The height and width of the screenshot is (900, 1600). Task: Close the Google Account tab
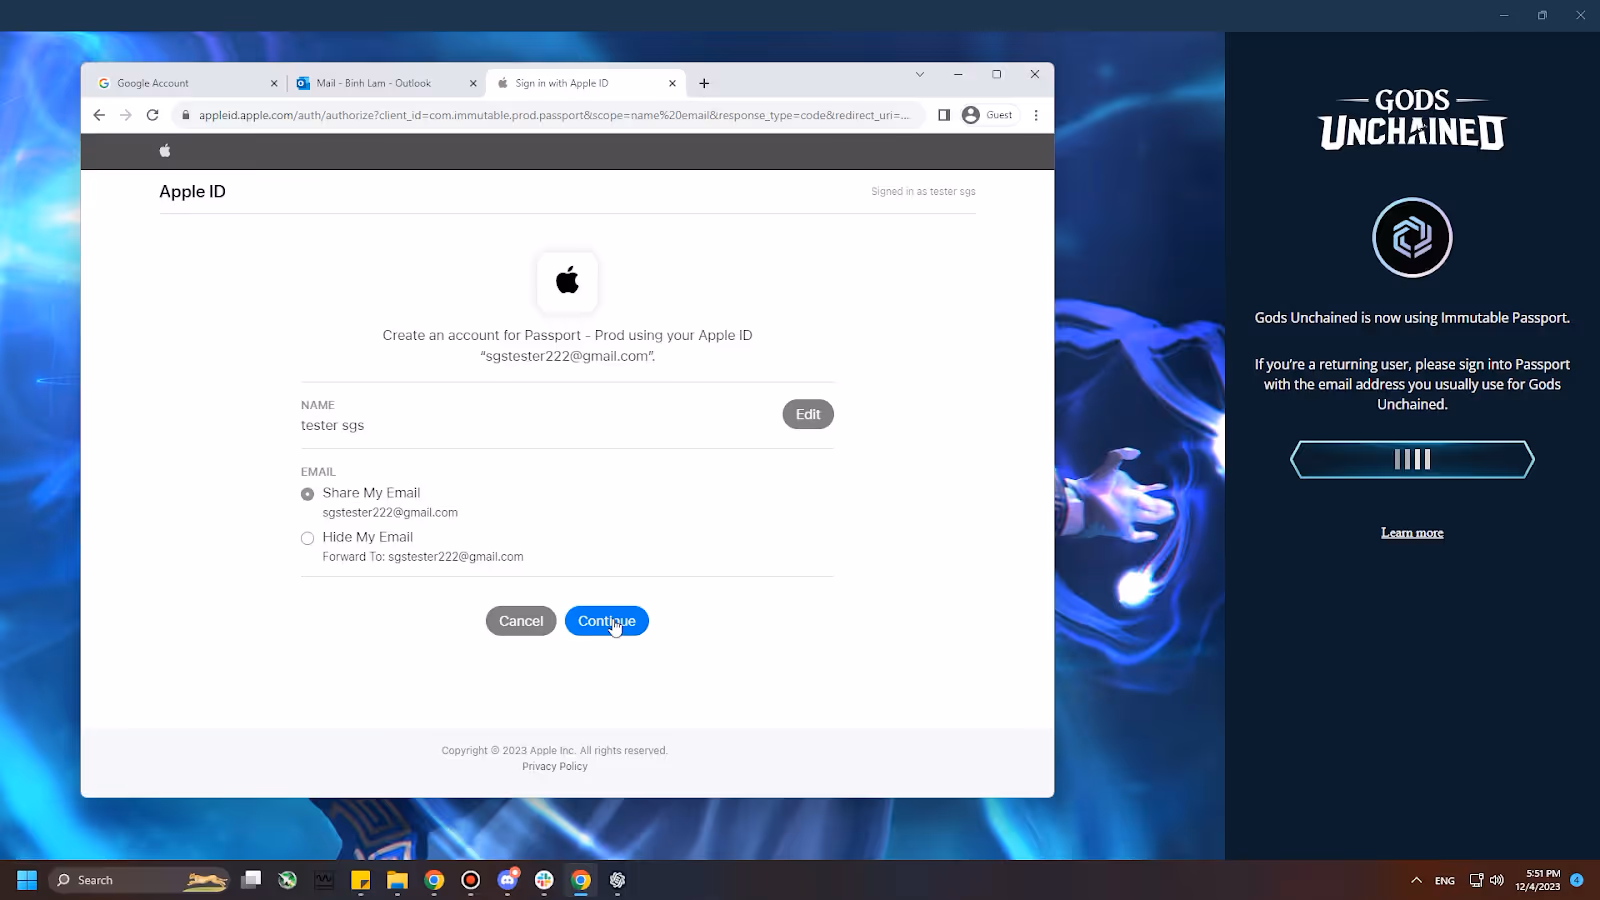tap(274, 84)
